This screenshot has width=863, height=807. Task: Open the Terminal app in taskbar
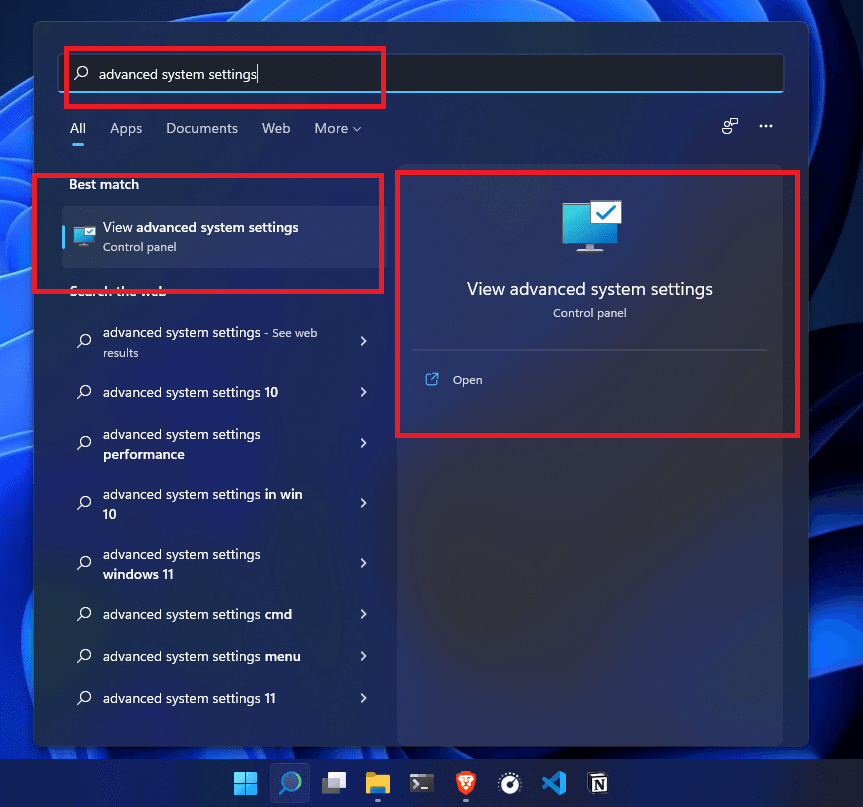coord(422,783)
